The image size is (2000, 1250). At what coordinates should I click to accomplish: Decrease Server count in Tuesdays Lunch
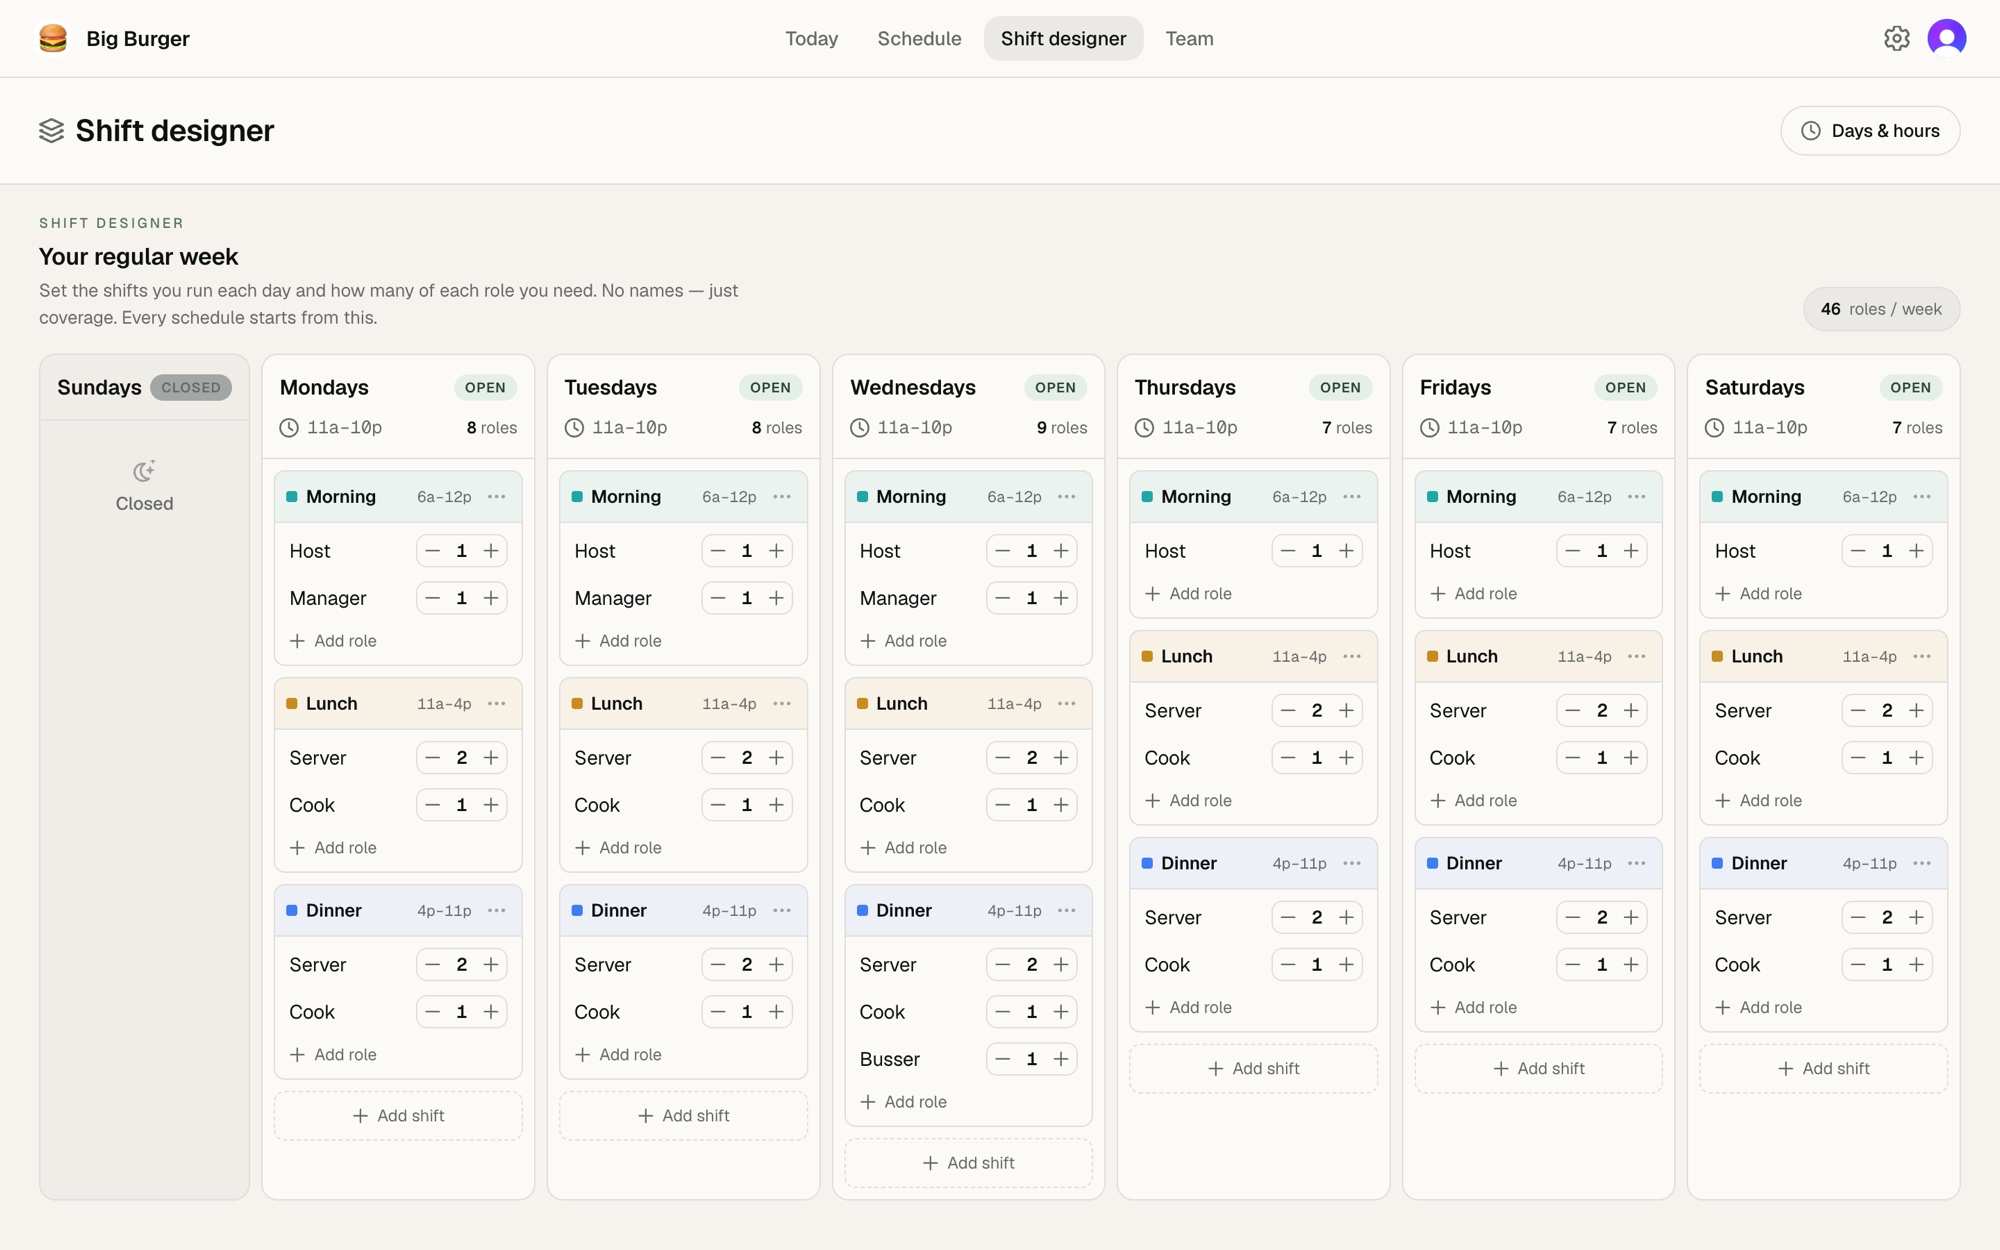(717, 758)
